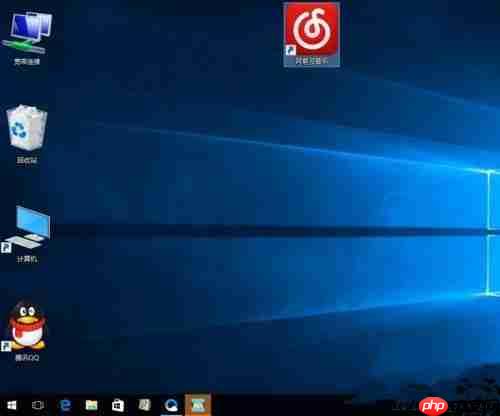Open Task View from the taskbar

38,405
